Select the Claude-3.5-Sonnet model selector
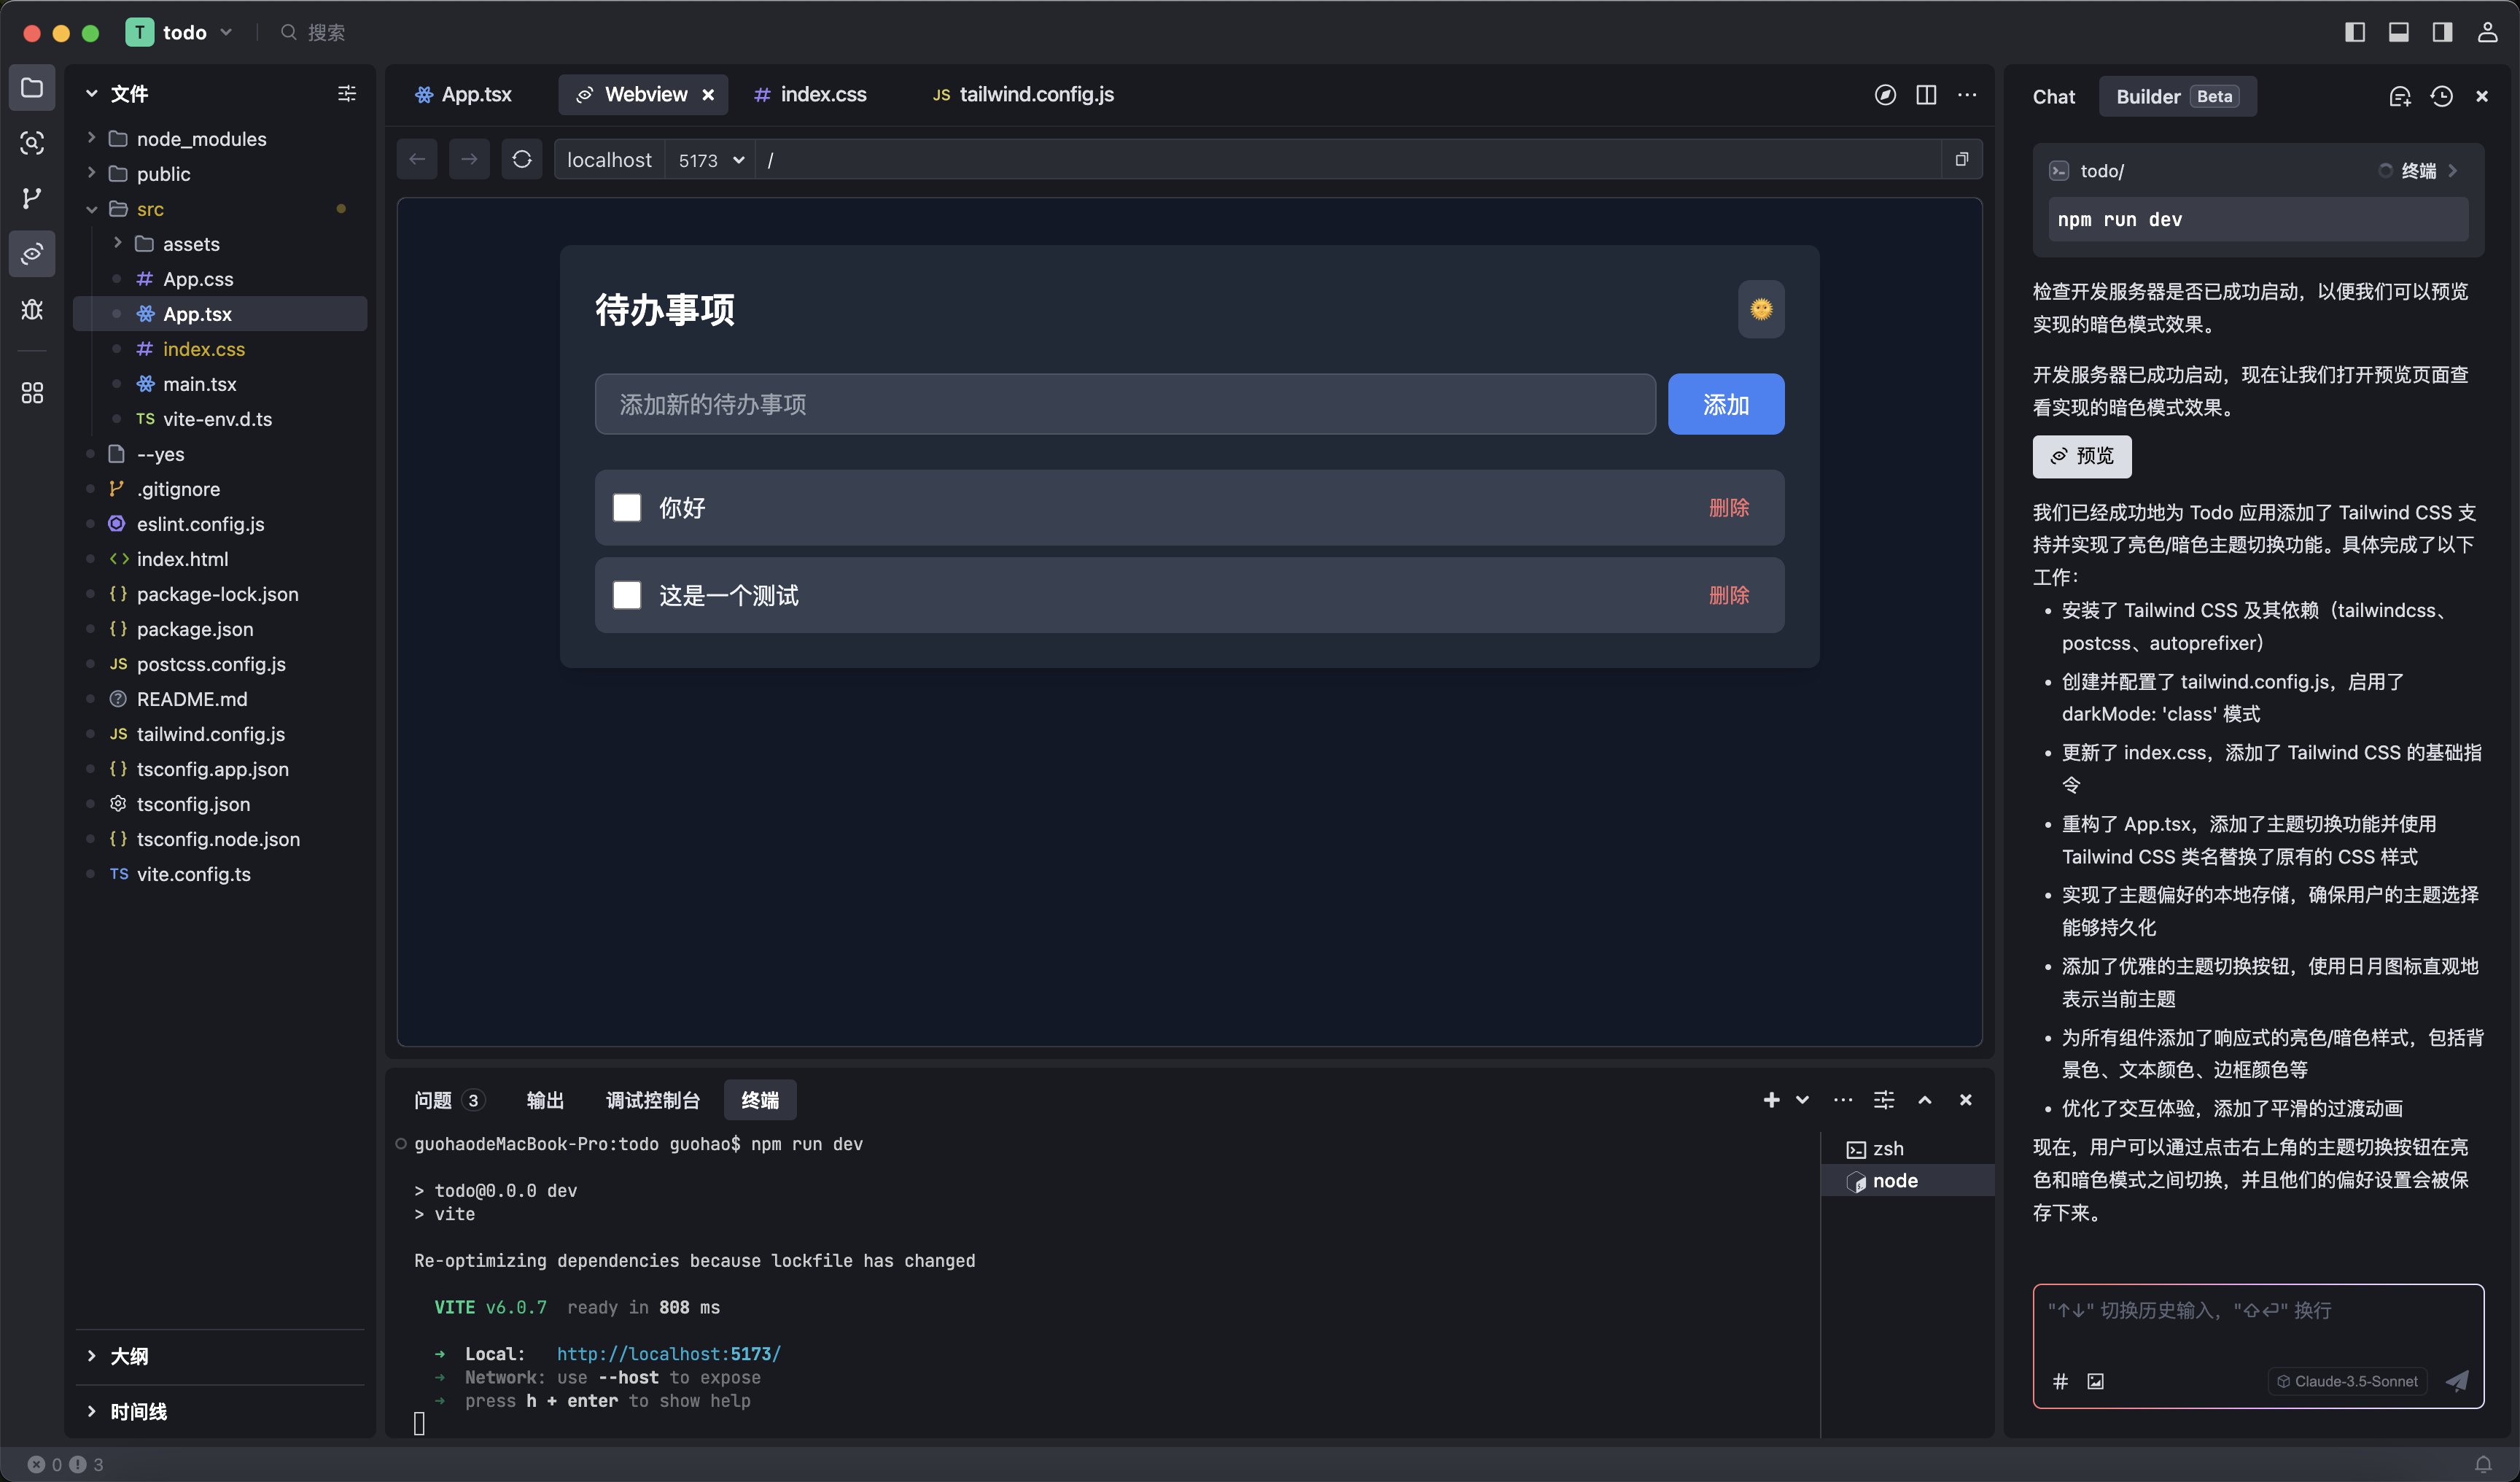 tap(2347, 1381)
